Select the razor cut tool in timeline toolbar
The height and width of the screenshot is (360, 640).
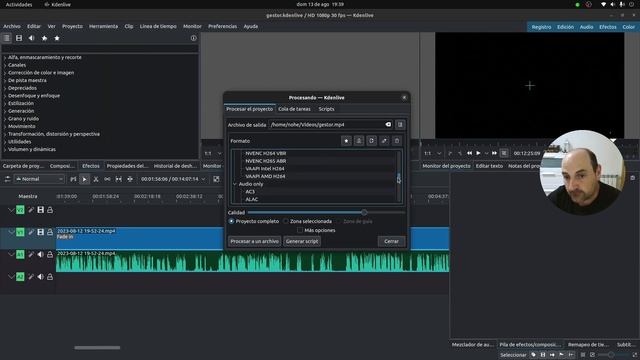pyautogui.click(x=96, y=179)
